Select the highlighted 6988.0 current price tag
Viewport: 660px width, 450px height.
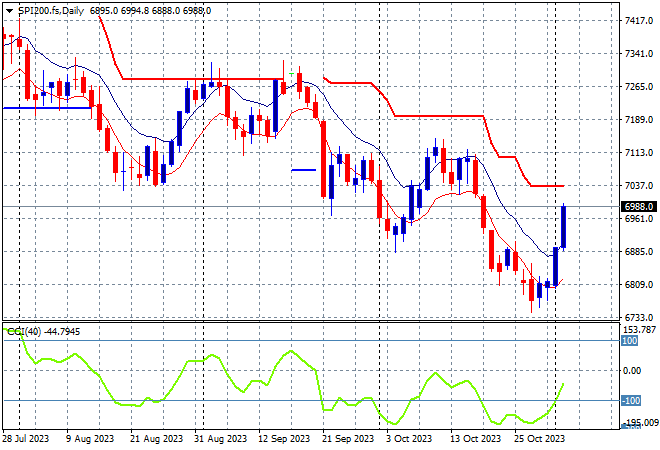pyautogui.click(x=639, y=207)
